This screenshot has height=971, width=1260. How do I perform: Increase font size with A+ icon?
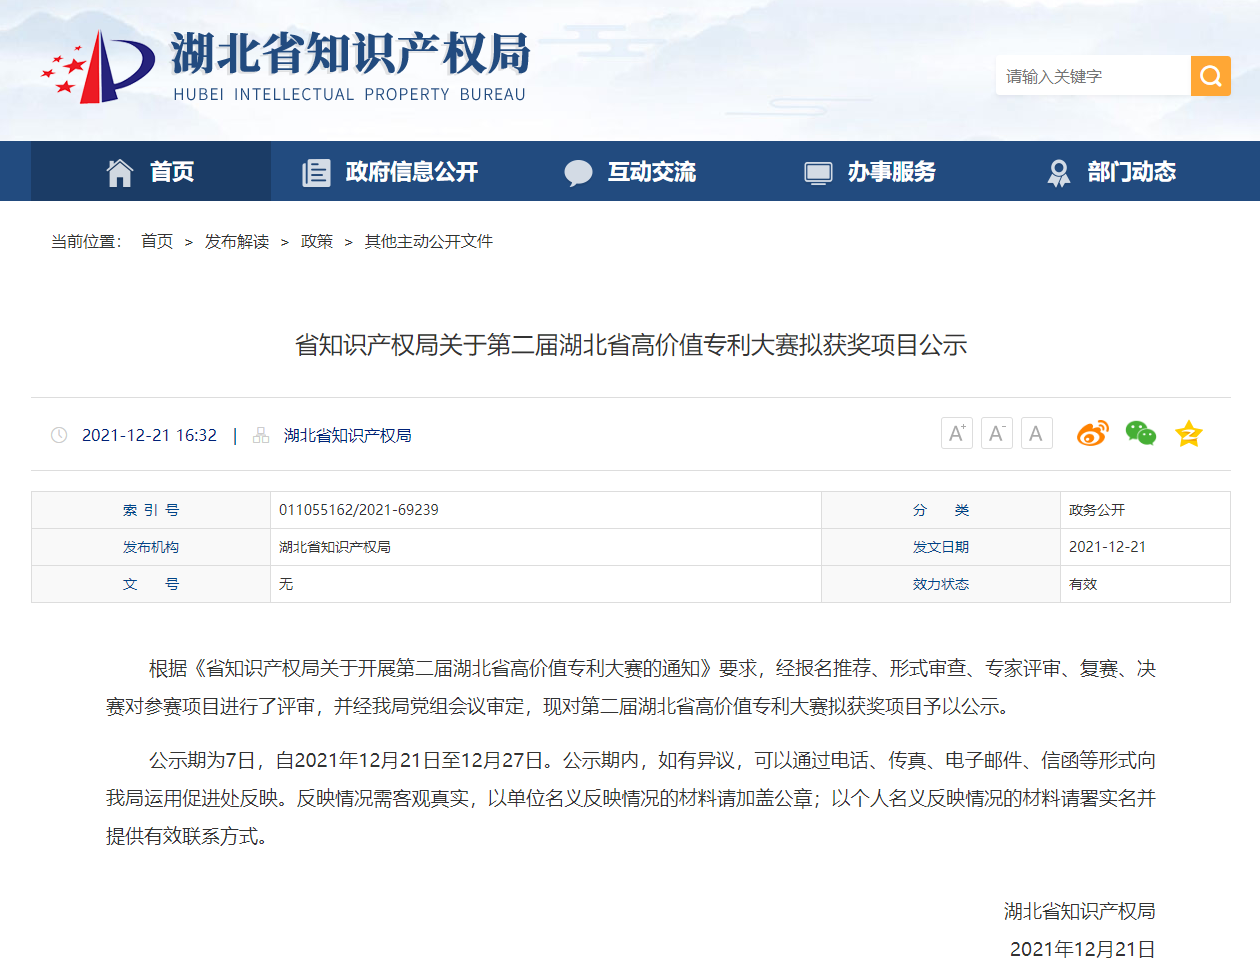point(957,433)
